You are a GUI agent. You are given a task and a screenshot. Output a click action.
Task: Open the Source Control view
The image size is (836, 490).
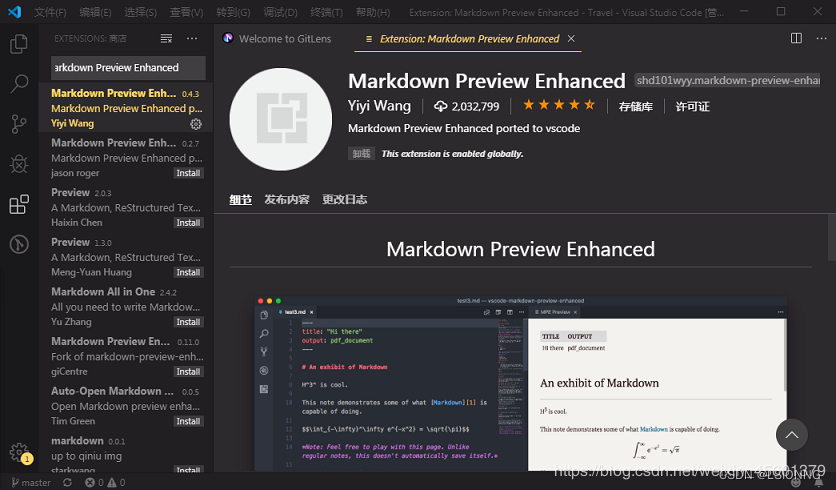tap(19, 124)
